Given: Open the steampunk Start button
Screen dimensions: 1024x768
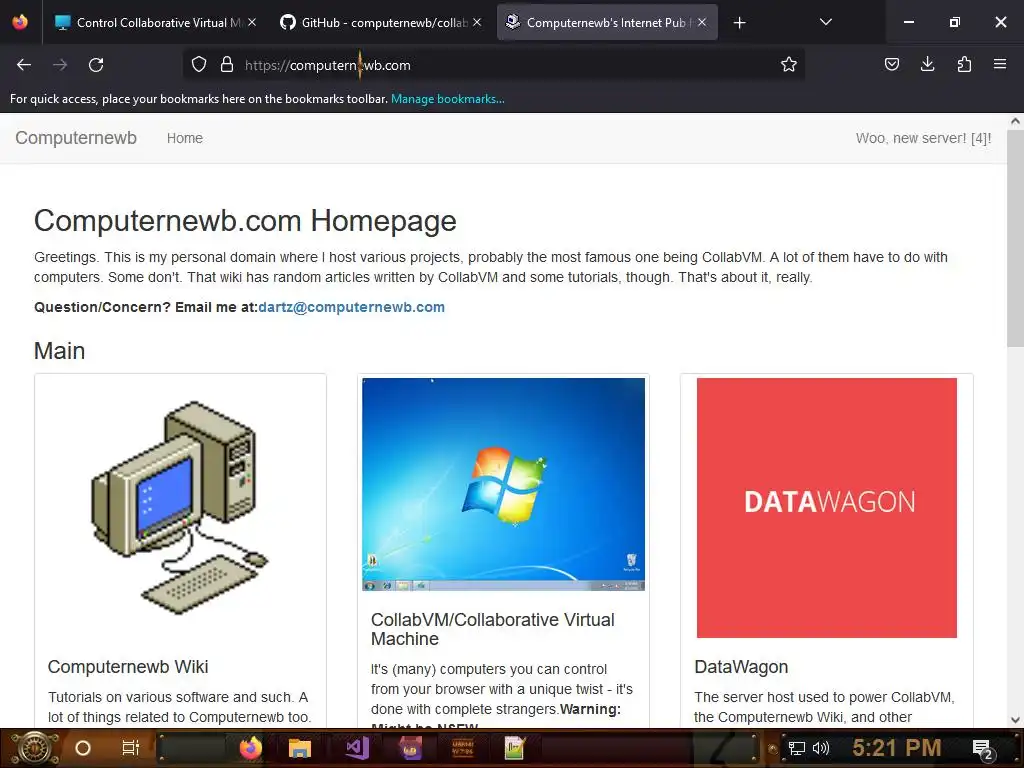Looking at the screenshot, I should [34, 748].
